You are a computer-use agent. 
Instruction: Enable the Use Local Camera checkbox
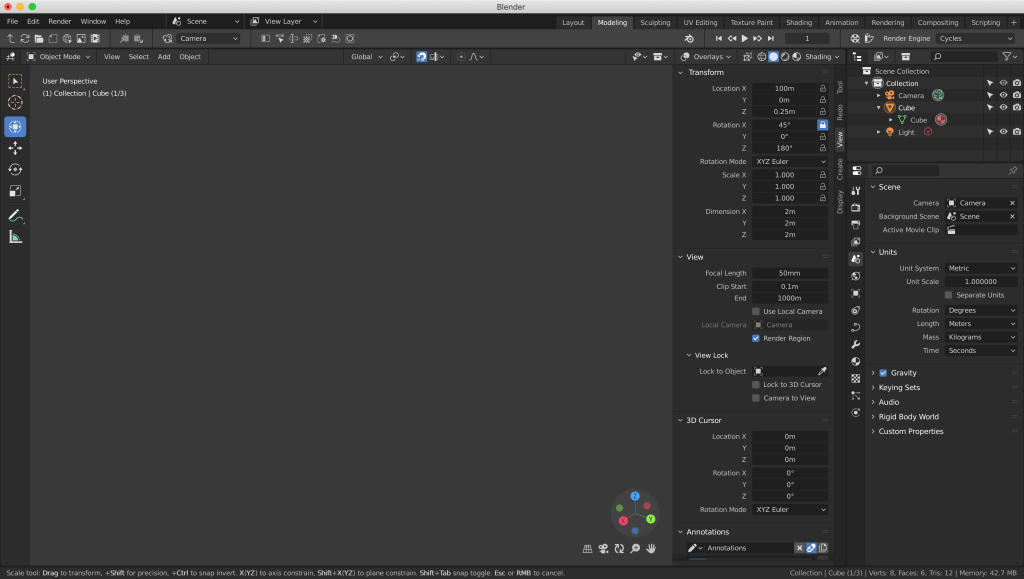coord(756,311)
